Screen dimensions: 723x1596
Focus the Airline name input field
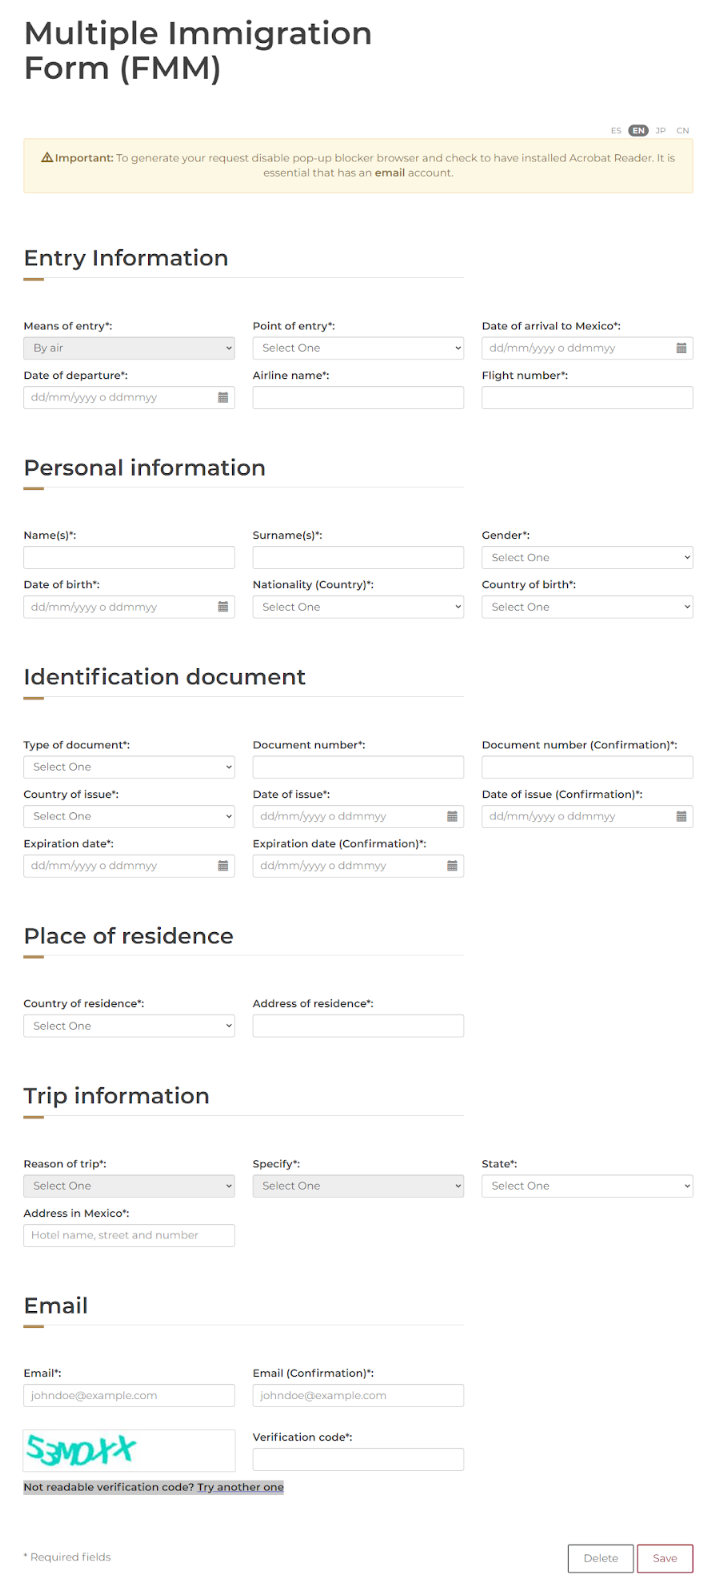tap(358, 397)
